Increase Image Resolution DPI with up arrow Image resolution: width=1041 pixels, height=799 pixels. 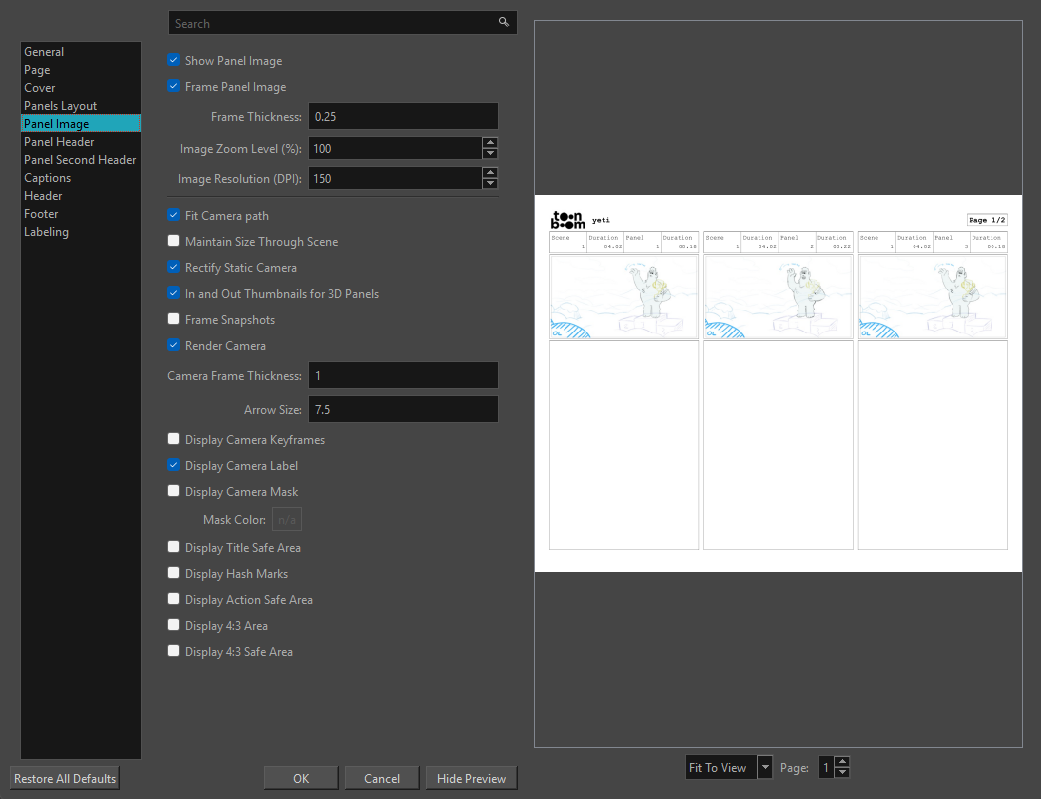point(490,173)
